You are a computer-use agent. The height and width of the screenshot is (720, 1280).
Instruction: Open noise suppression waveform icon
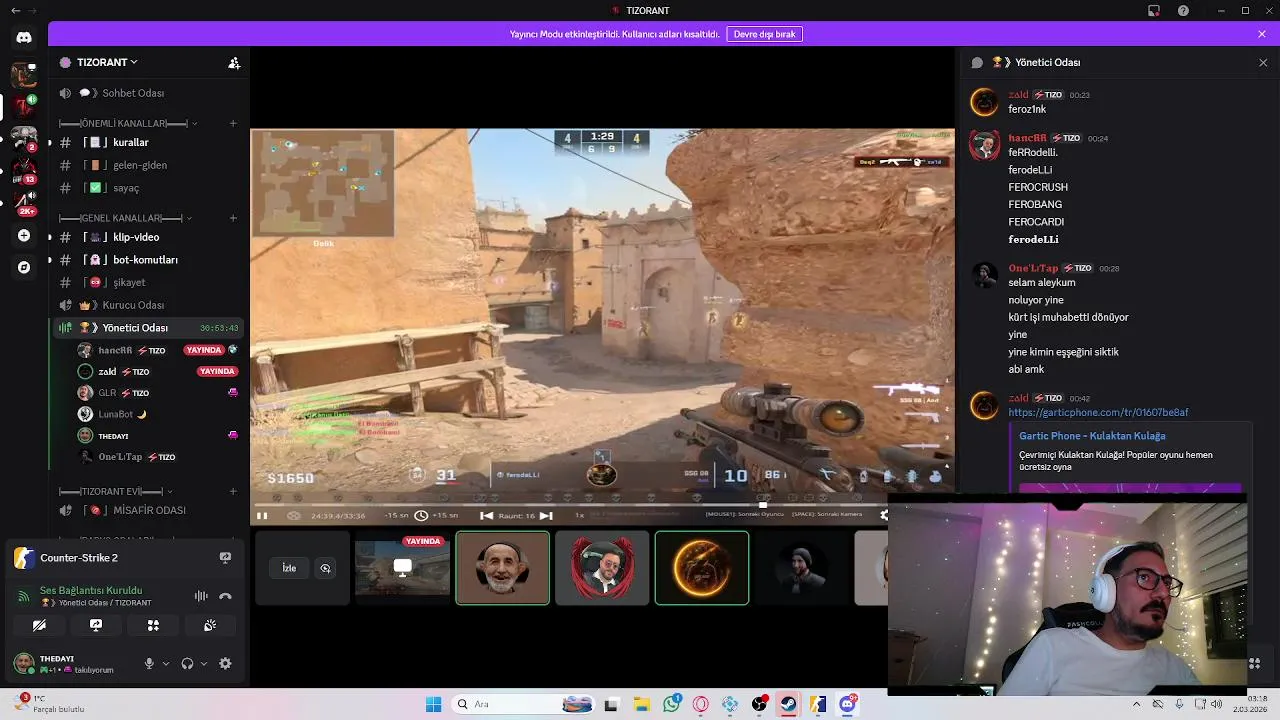click(201, 596)
